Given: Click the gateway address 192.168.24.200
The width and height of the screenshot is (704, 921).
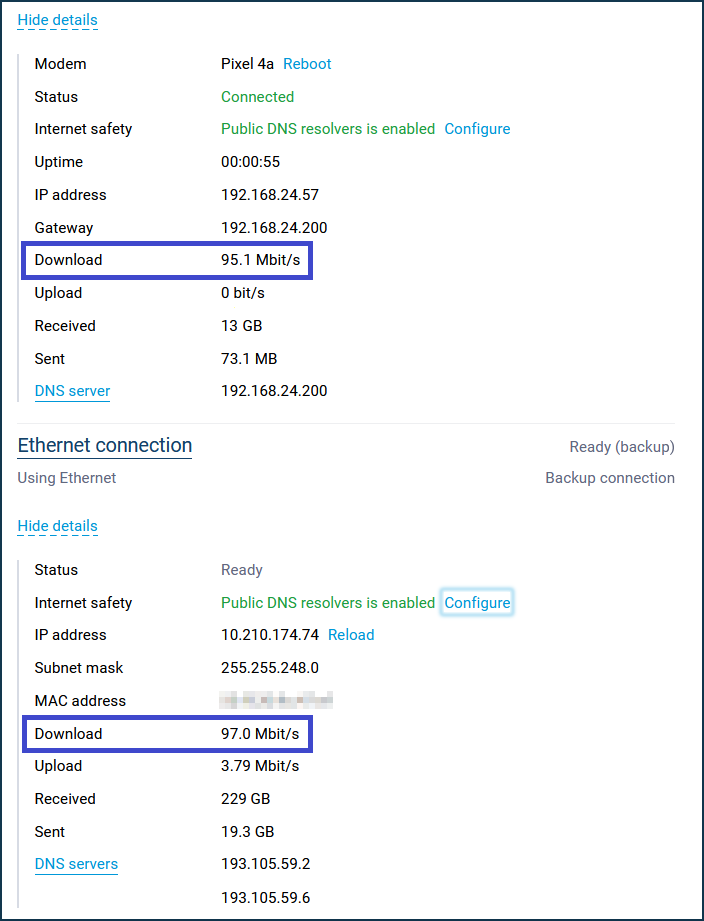Looking at the screenshot, I should pos(274,228).
